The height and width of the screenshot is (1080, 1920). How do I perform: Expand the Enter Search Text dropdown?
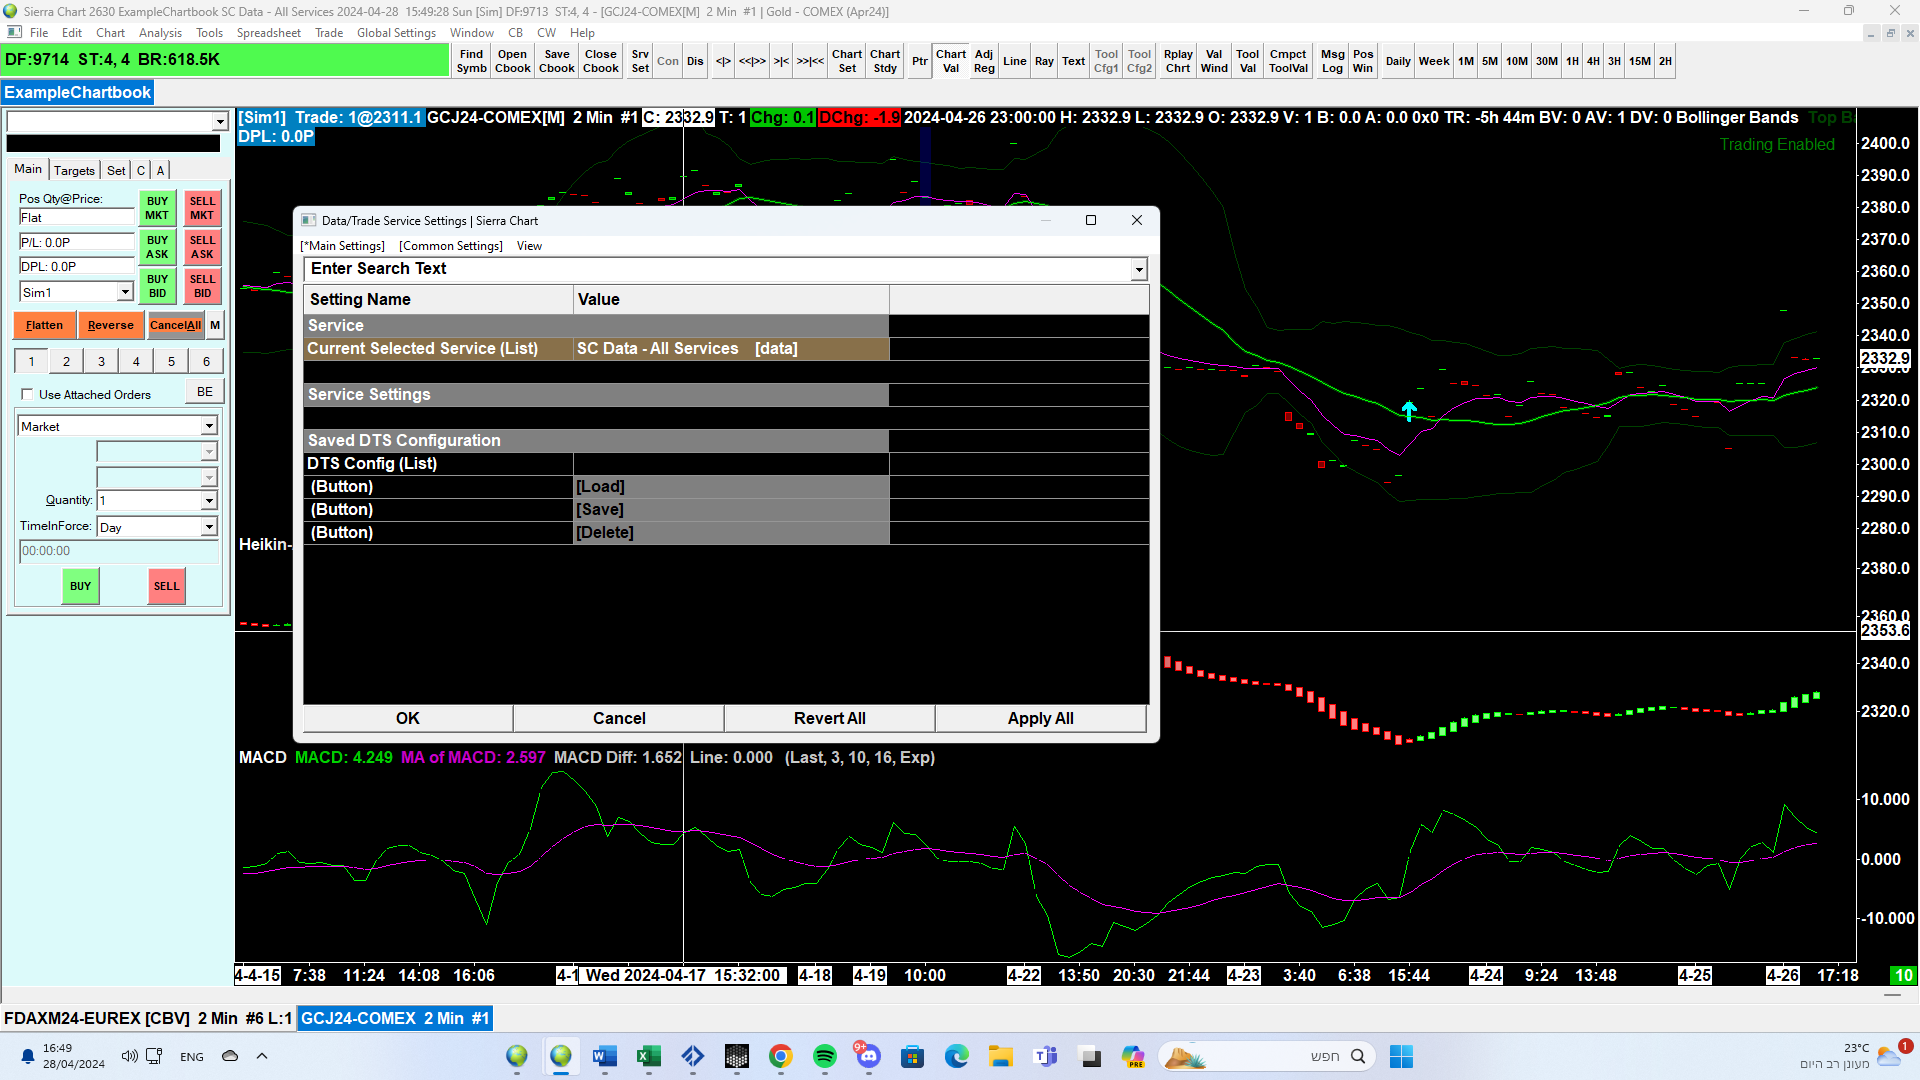1138,269
